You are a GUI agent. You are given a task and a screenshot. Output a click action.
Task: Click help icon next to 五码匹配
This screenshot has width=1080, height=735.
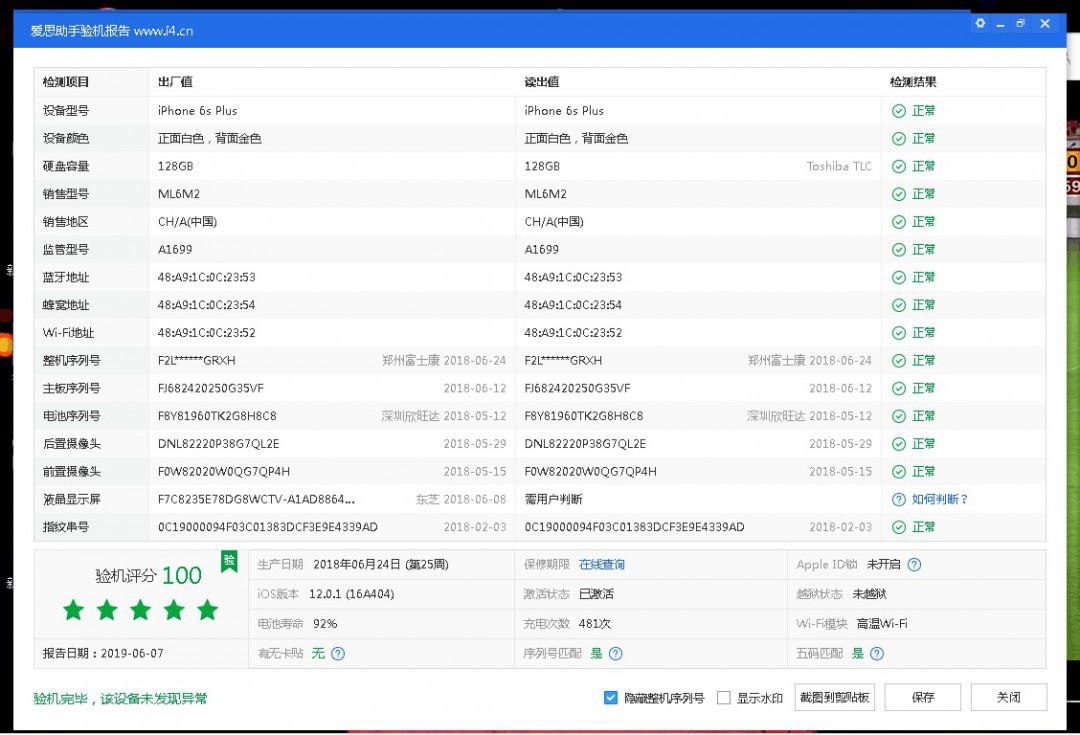click(x=876, y=653)
